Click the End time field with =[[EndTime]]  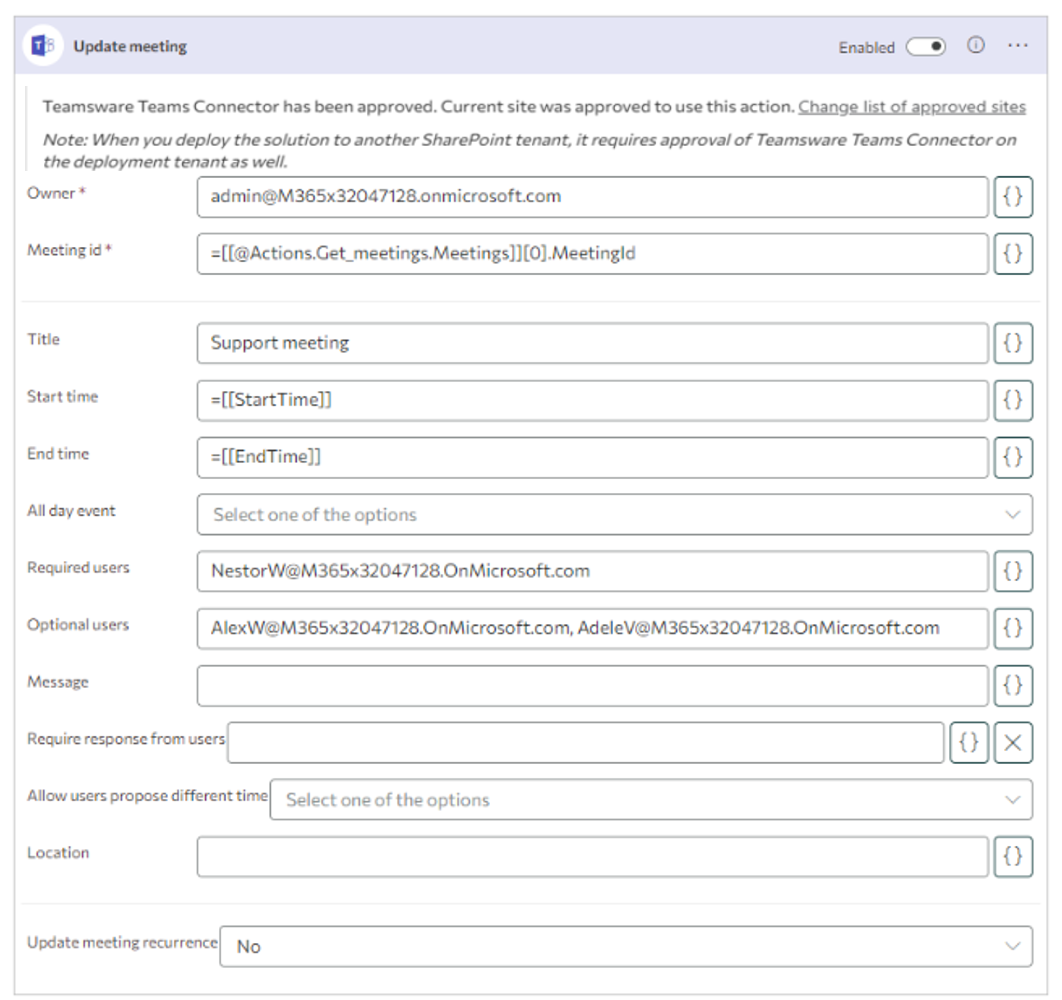(593, 457)
